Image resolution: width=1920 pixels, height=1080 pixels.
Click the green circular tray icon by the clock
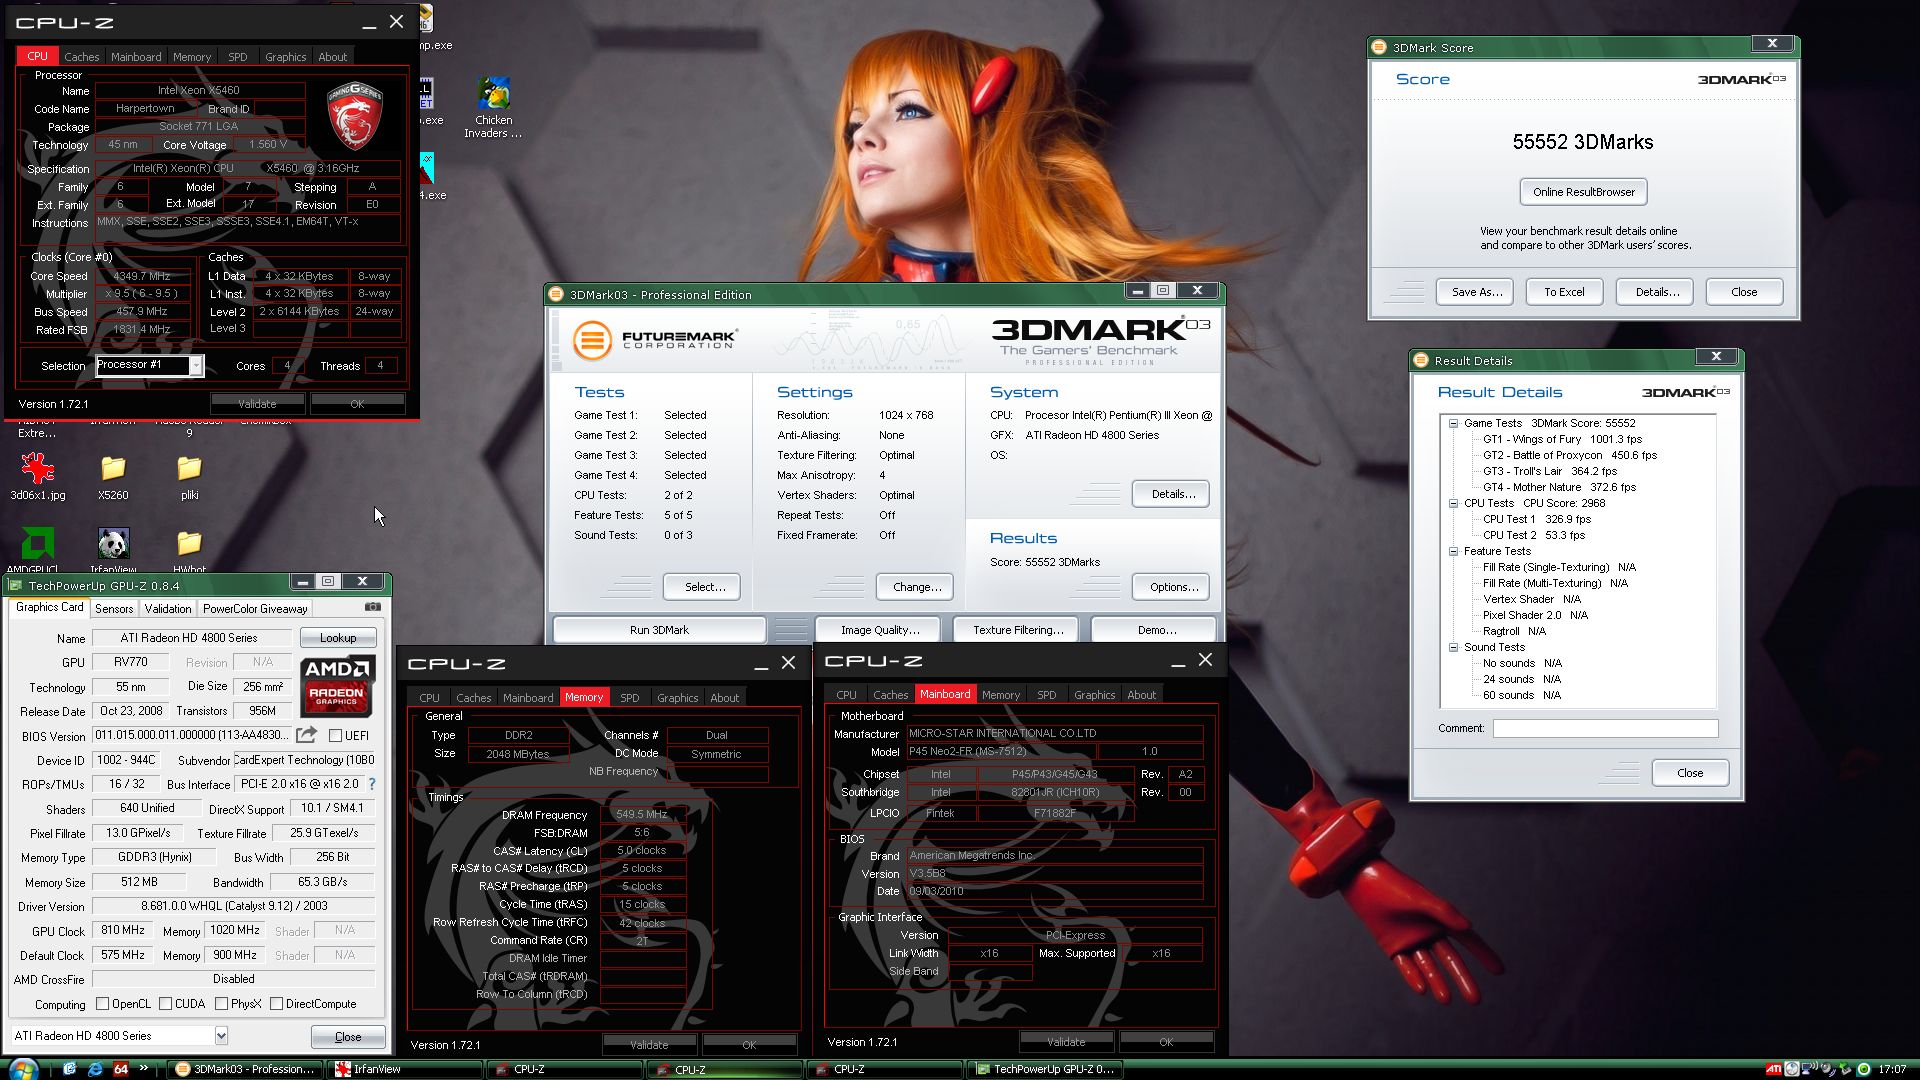(1864, 1069)
